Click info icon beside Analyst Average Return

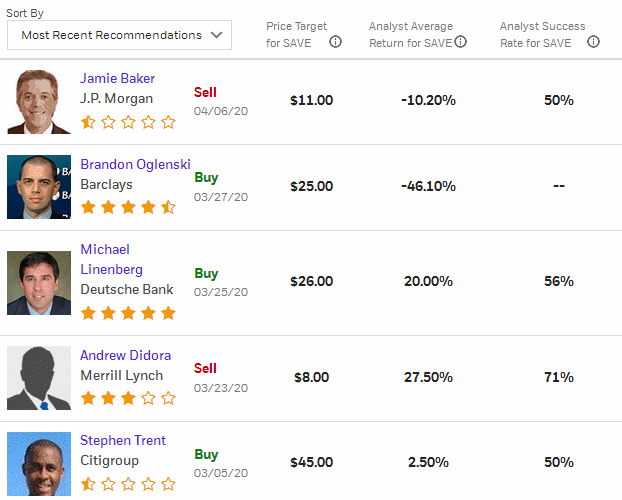[460, 42]
